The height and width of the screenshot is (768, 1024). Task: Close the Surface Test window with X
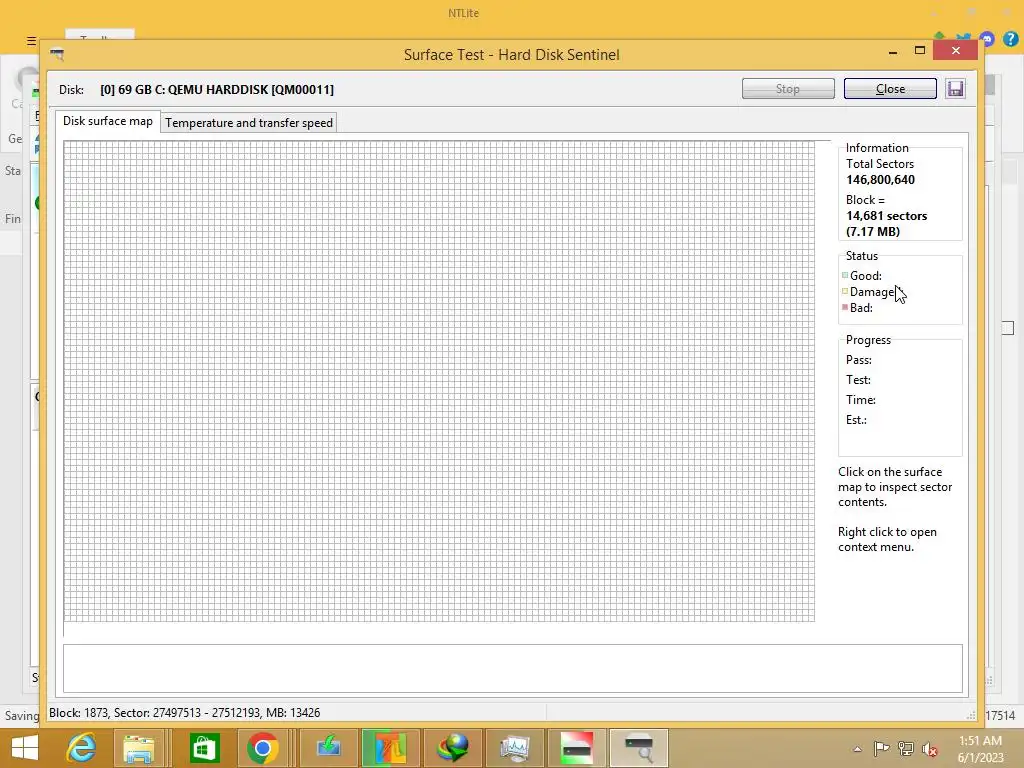point(955,50)
